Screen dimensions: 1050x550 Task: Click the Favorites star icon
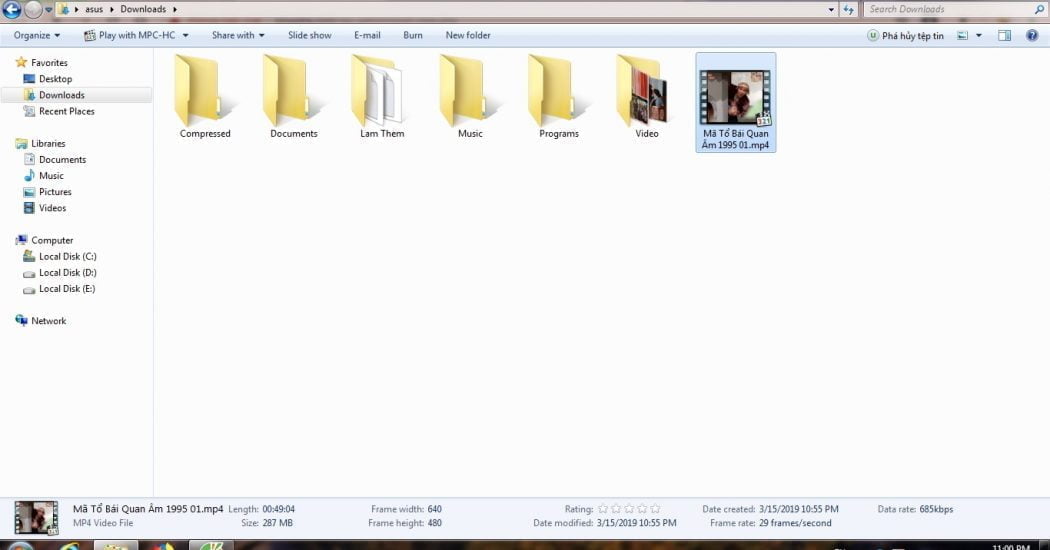point(21,62)
